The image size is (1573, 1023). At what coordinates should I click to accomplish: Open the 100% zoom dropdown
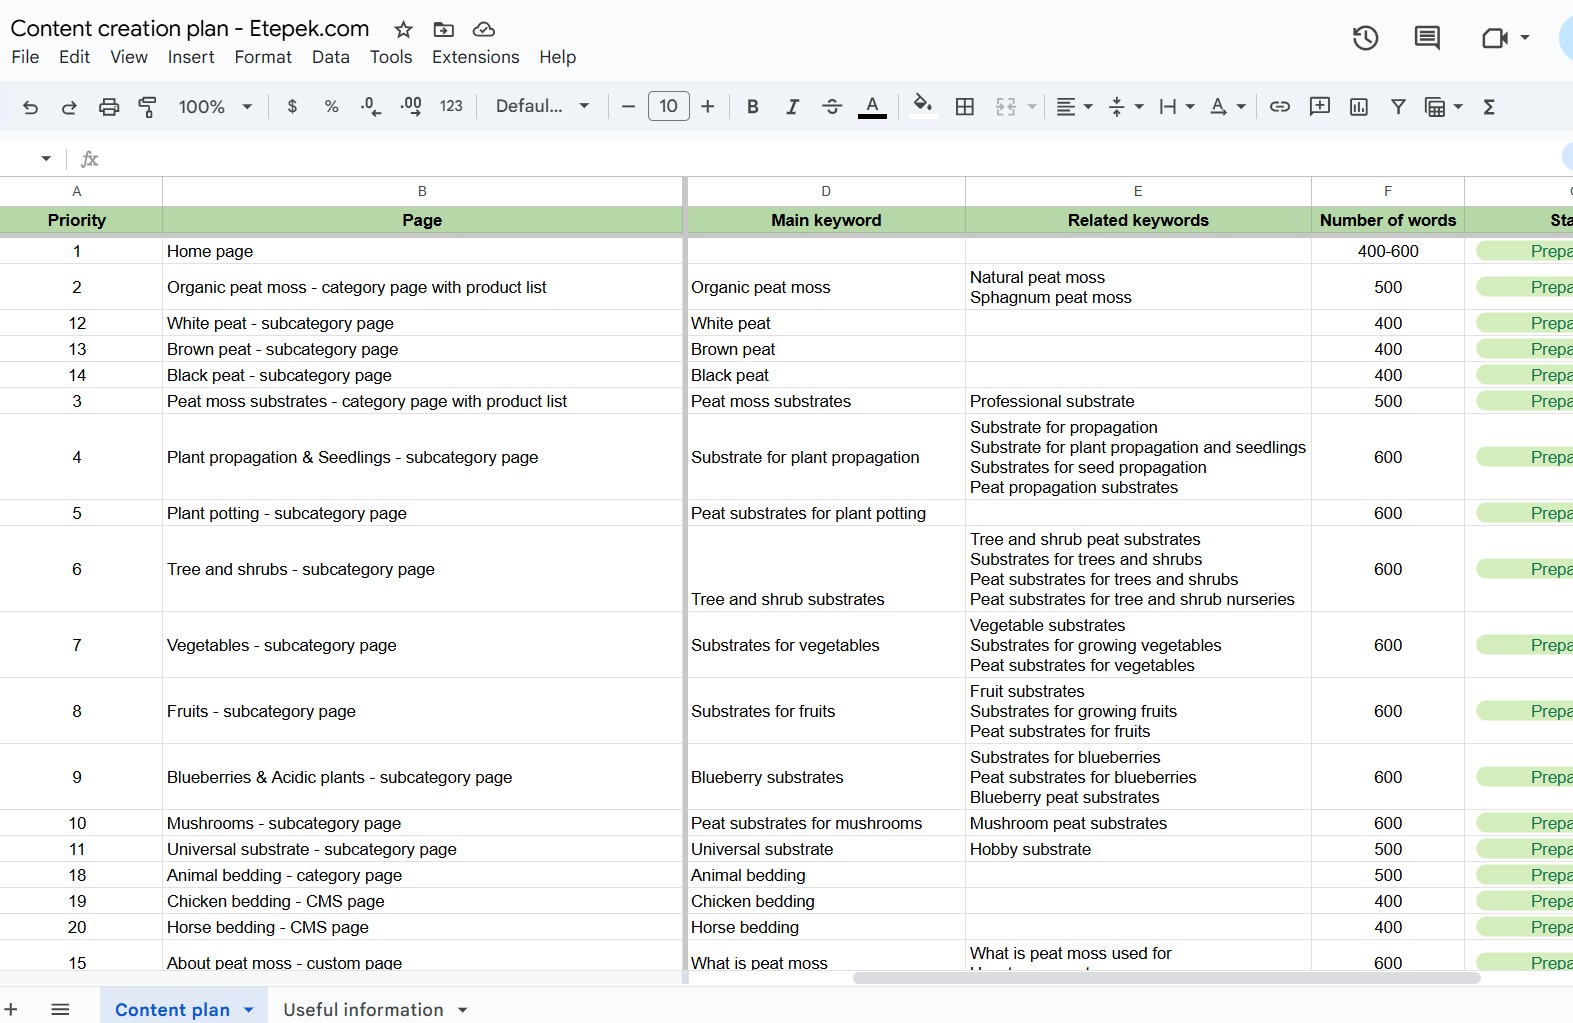[x=214, y=107]
